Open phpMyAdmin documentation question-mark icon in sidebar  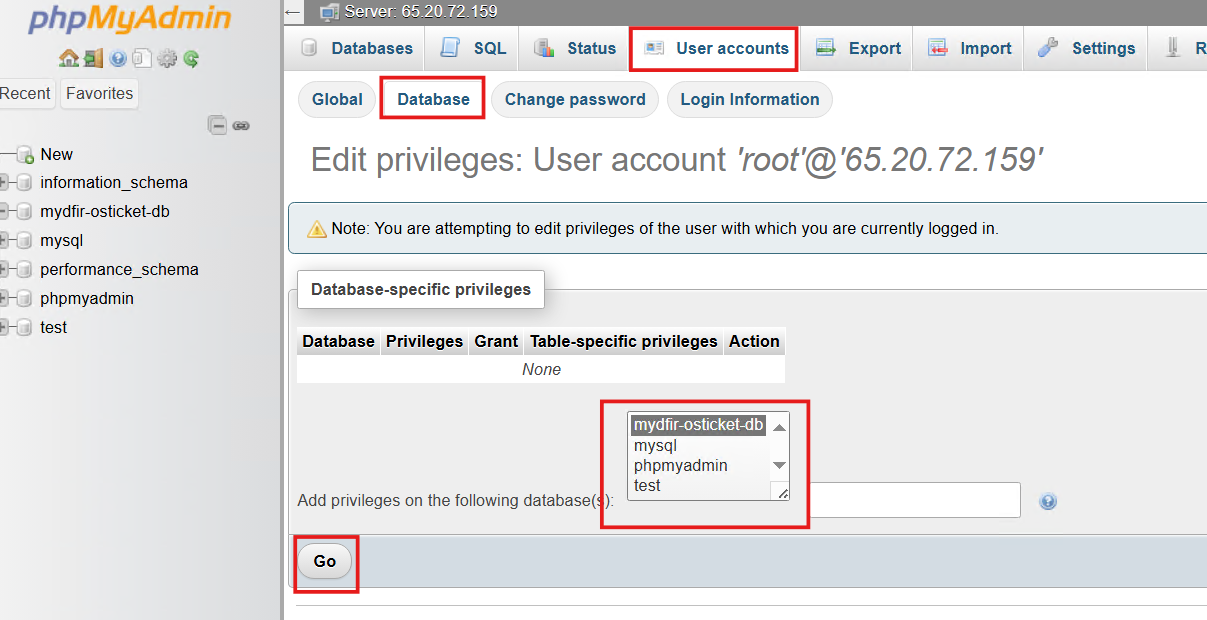click(x=118, y=59)
